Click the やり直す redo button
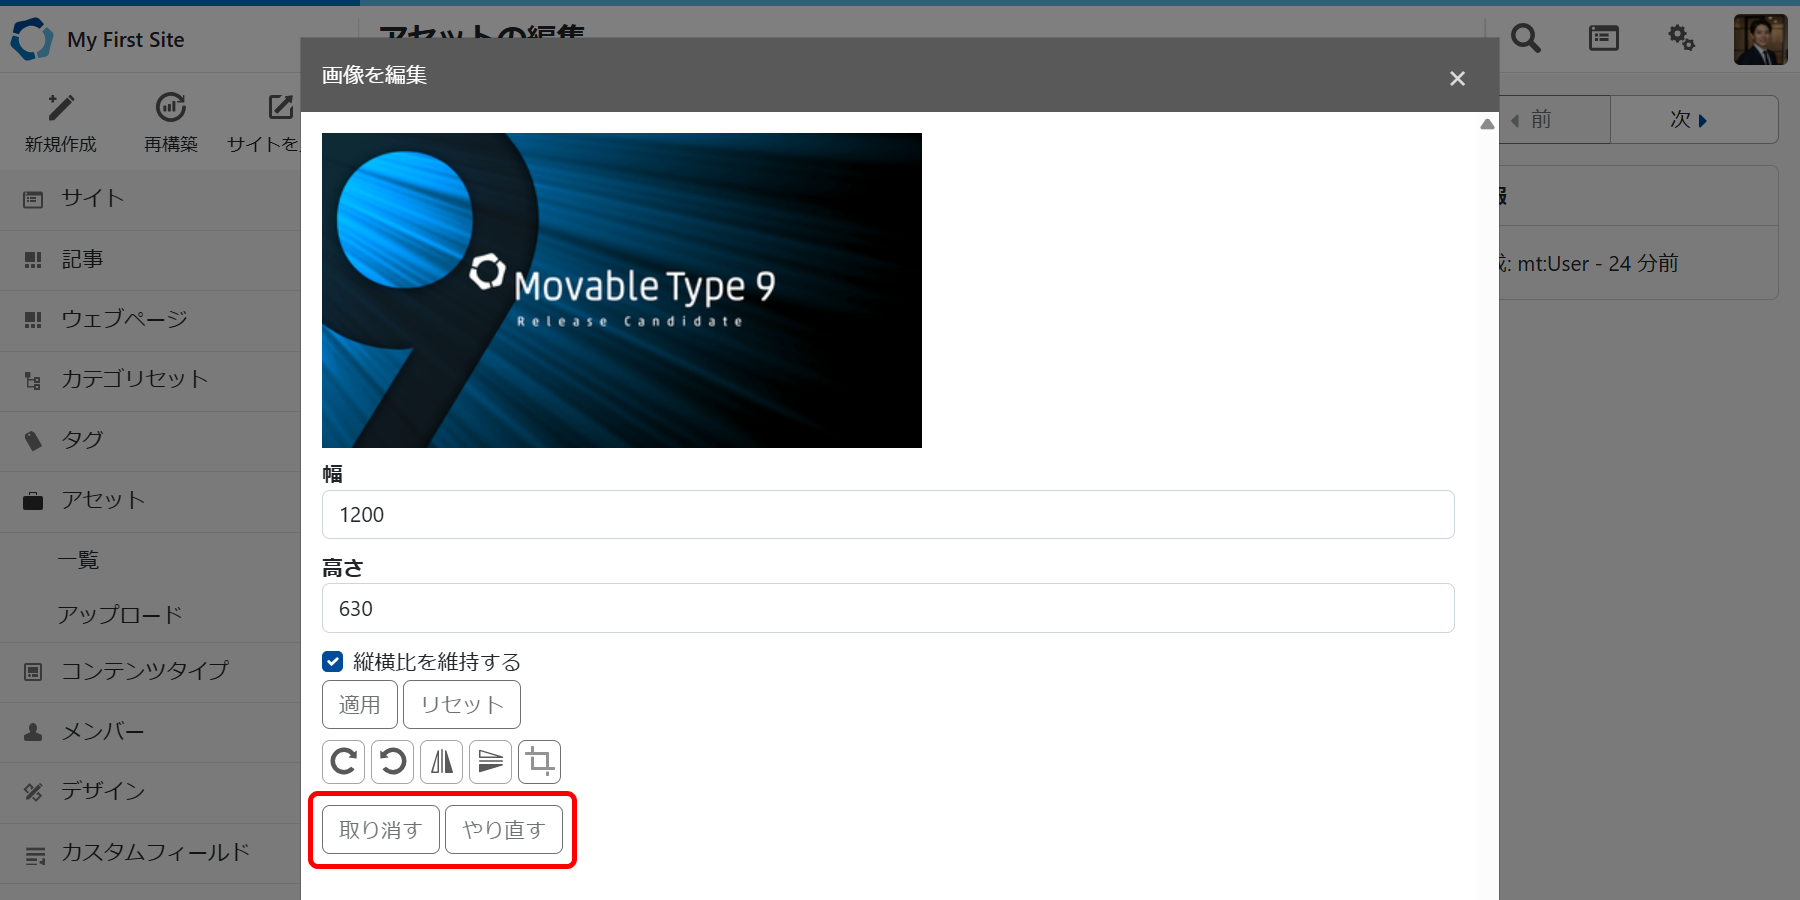 click(x=503, y=830)
